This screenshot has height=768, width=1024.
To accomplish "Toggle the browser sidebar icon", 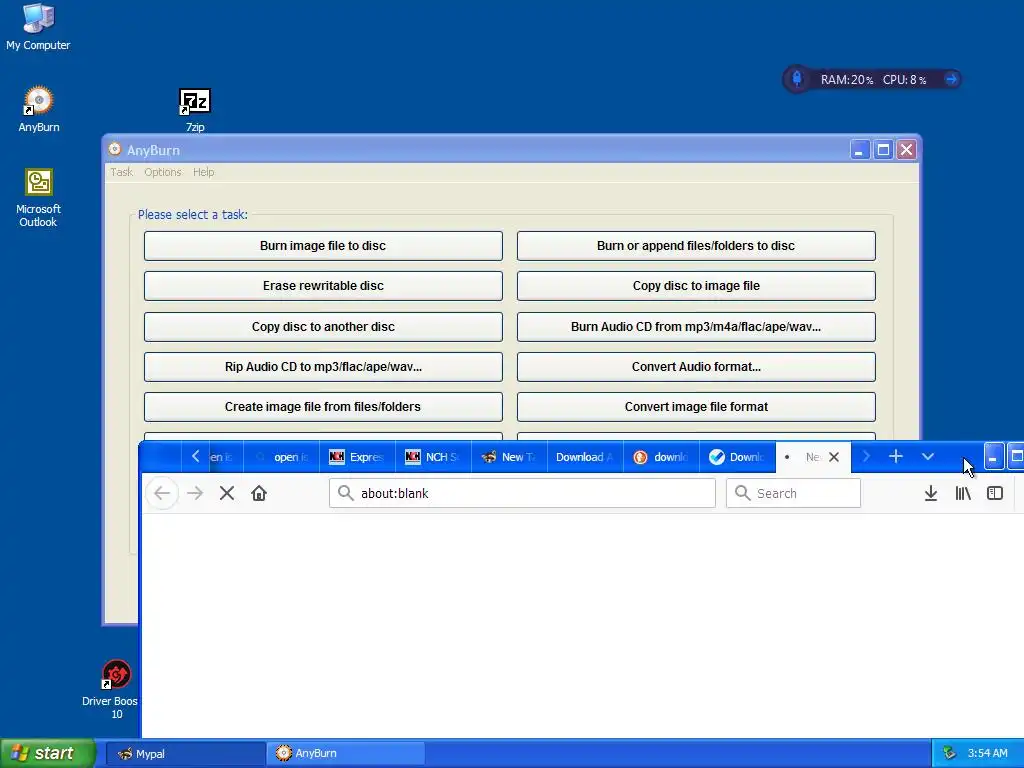I will pos(995,493).
